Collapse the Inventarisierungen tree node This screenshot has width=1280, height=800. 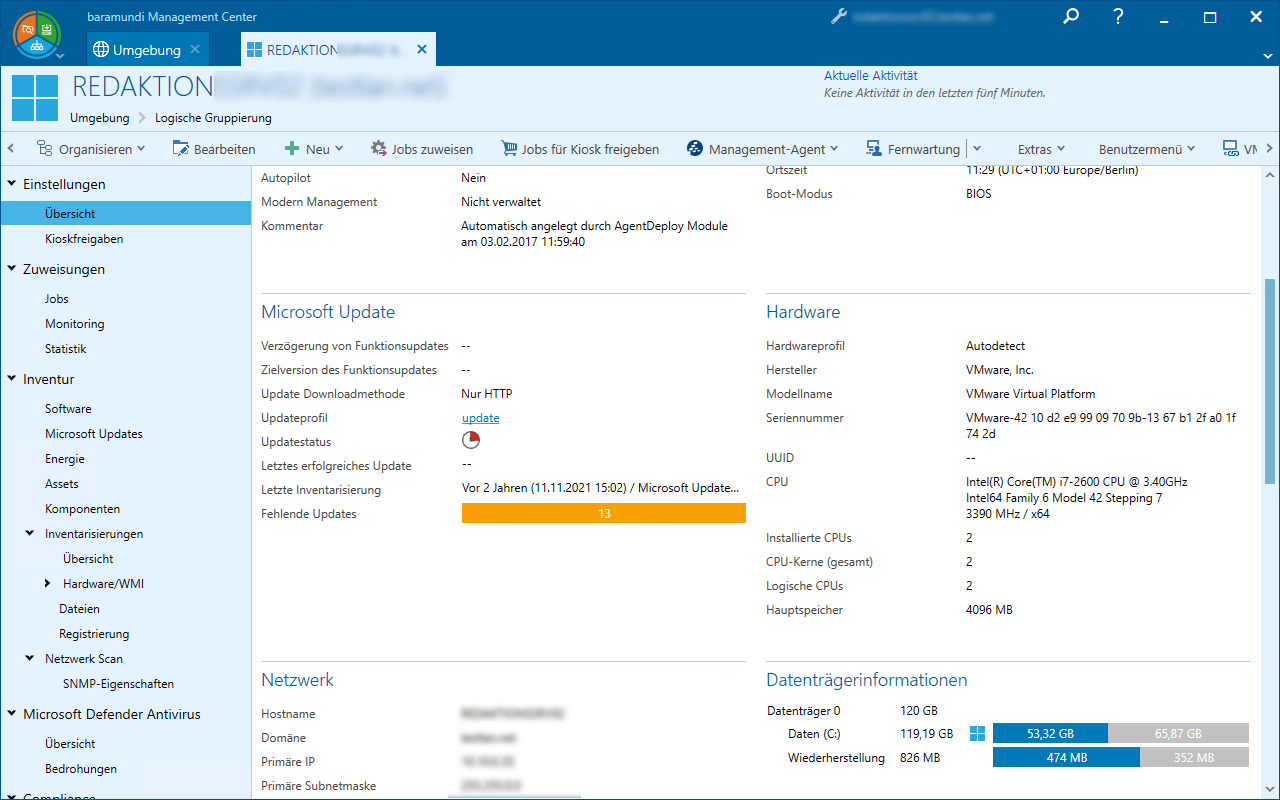[x=30, y=534]
